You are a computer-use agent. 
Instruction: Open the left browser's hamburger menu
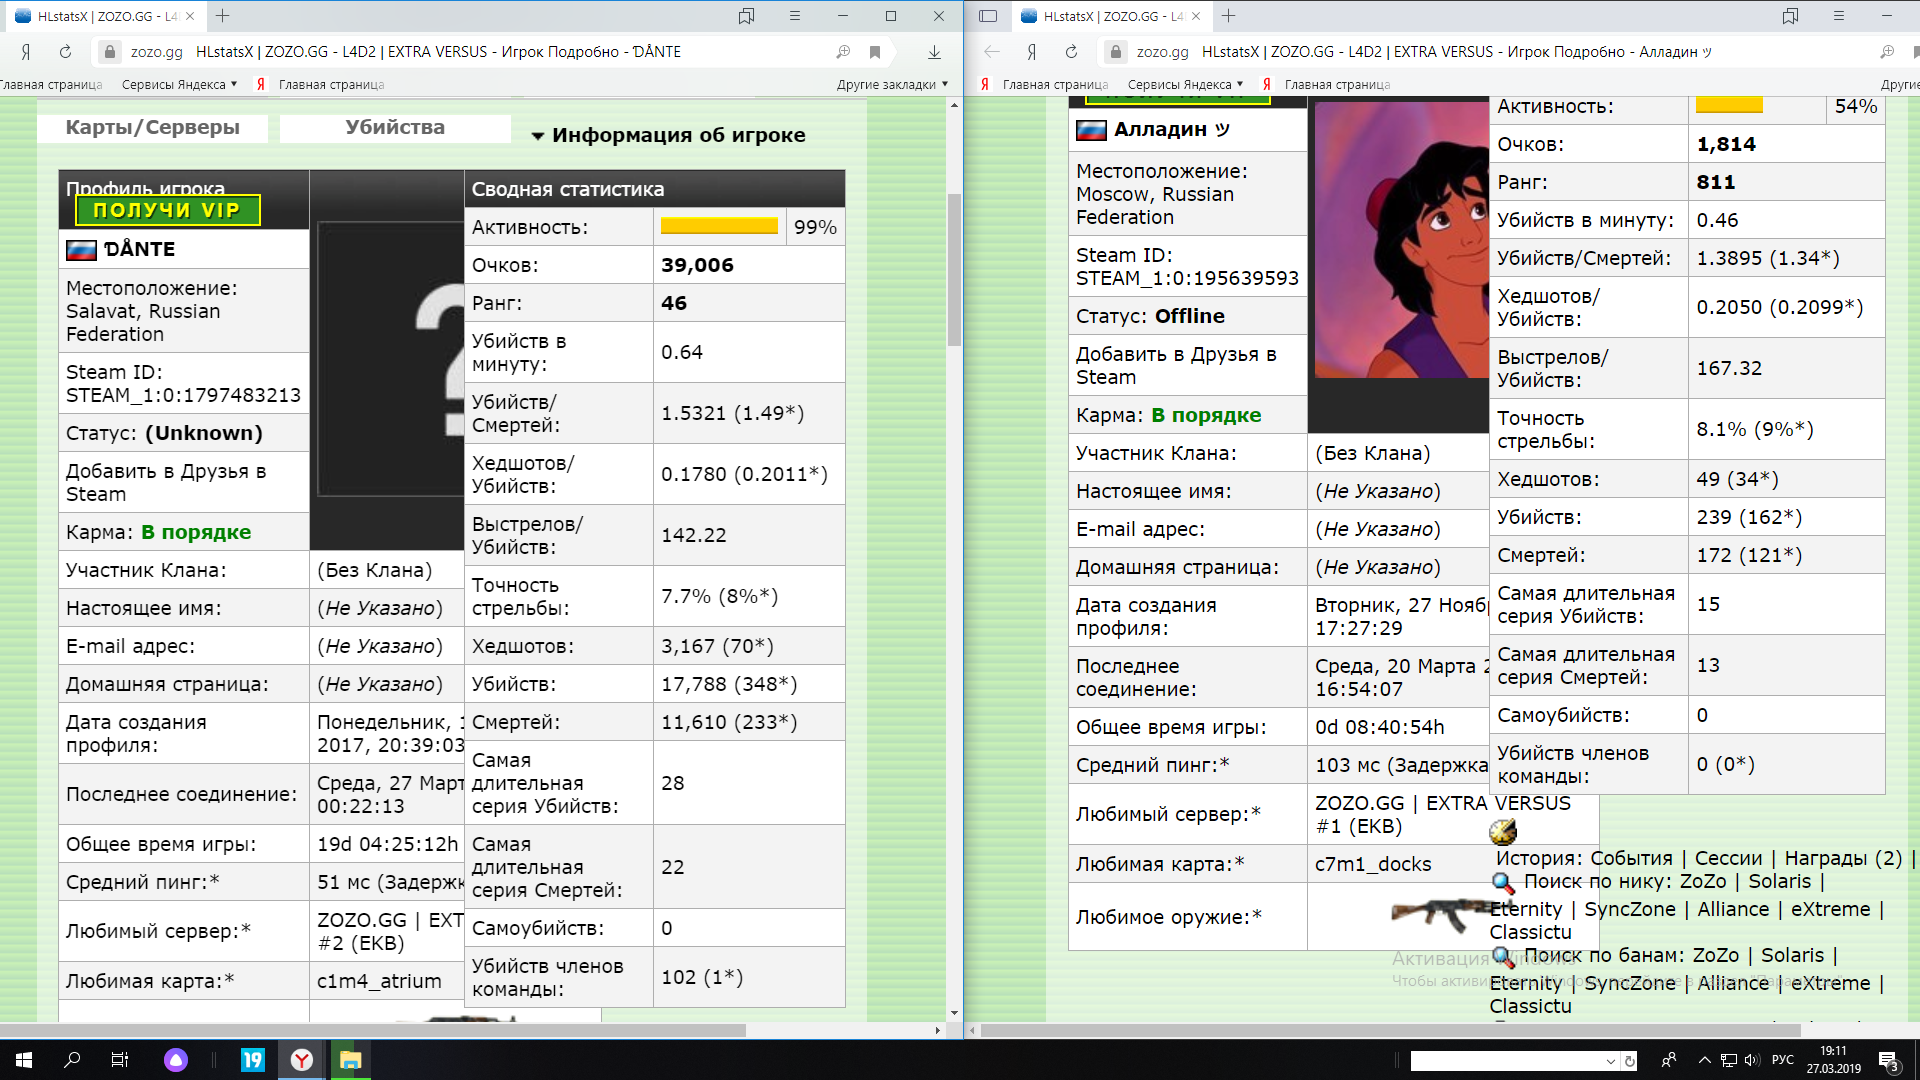[795, 16]
